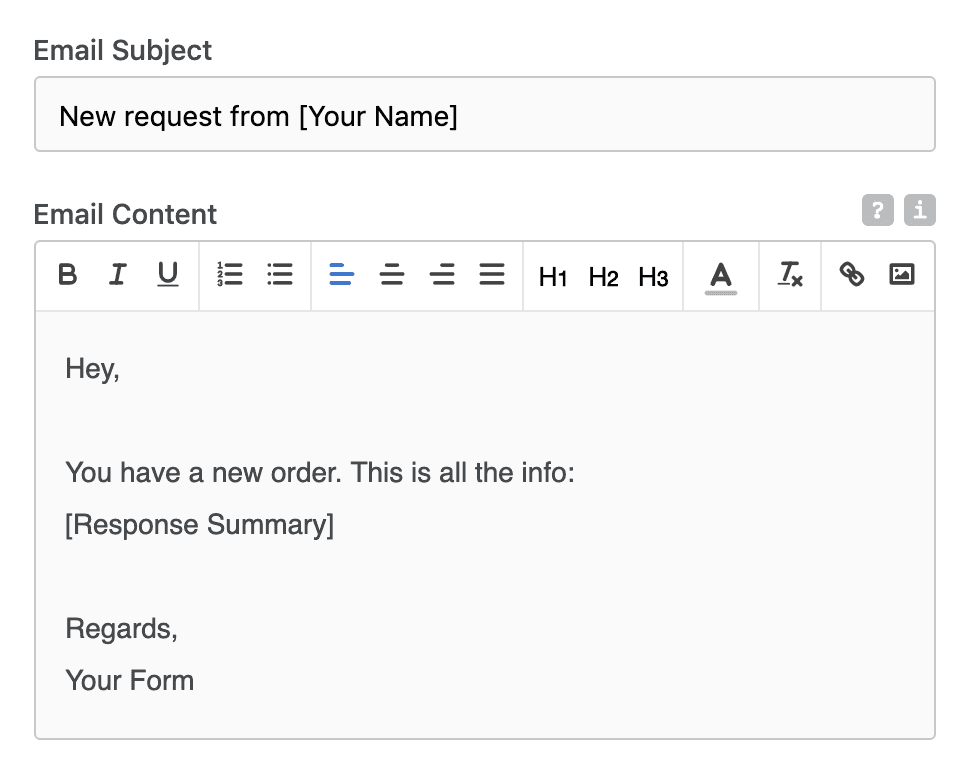Toggle underline formatting
This screenshot has height=768, width=974.
click(x=168, y=274)
